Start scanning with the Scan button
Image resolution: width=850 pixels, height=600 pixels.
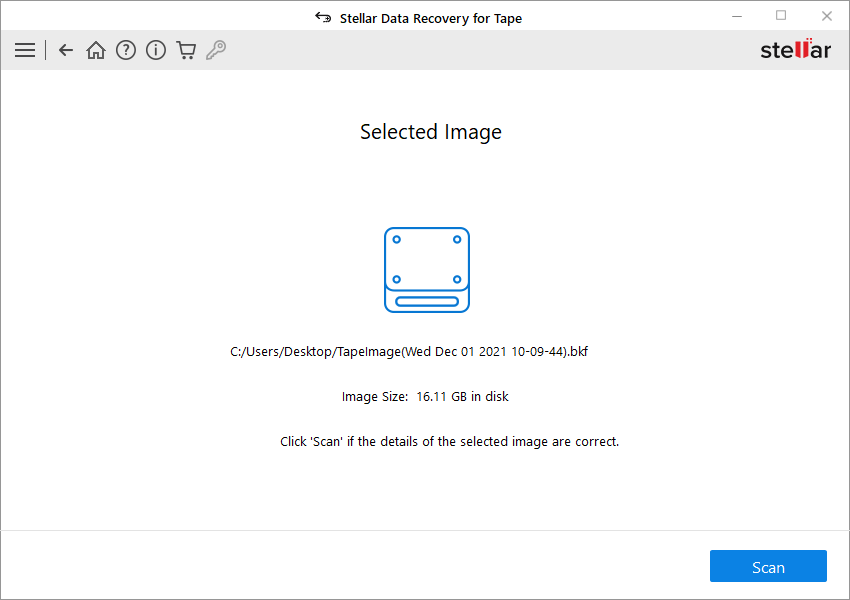click(768, 566)
